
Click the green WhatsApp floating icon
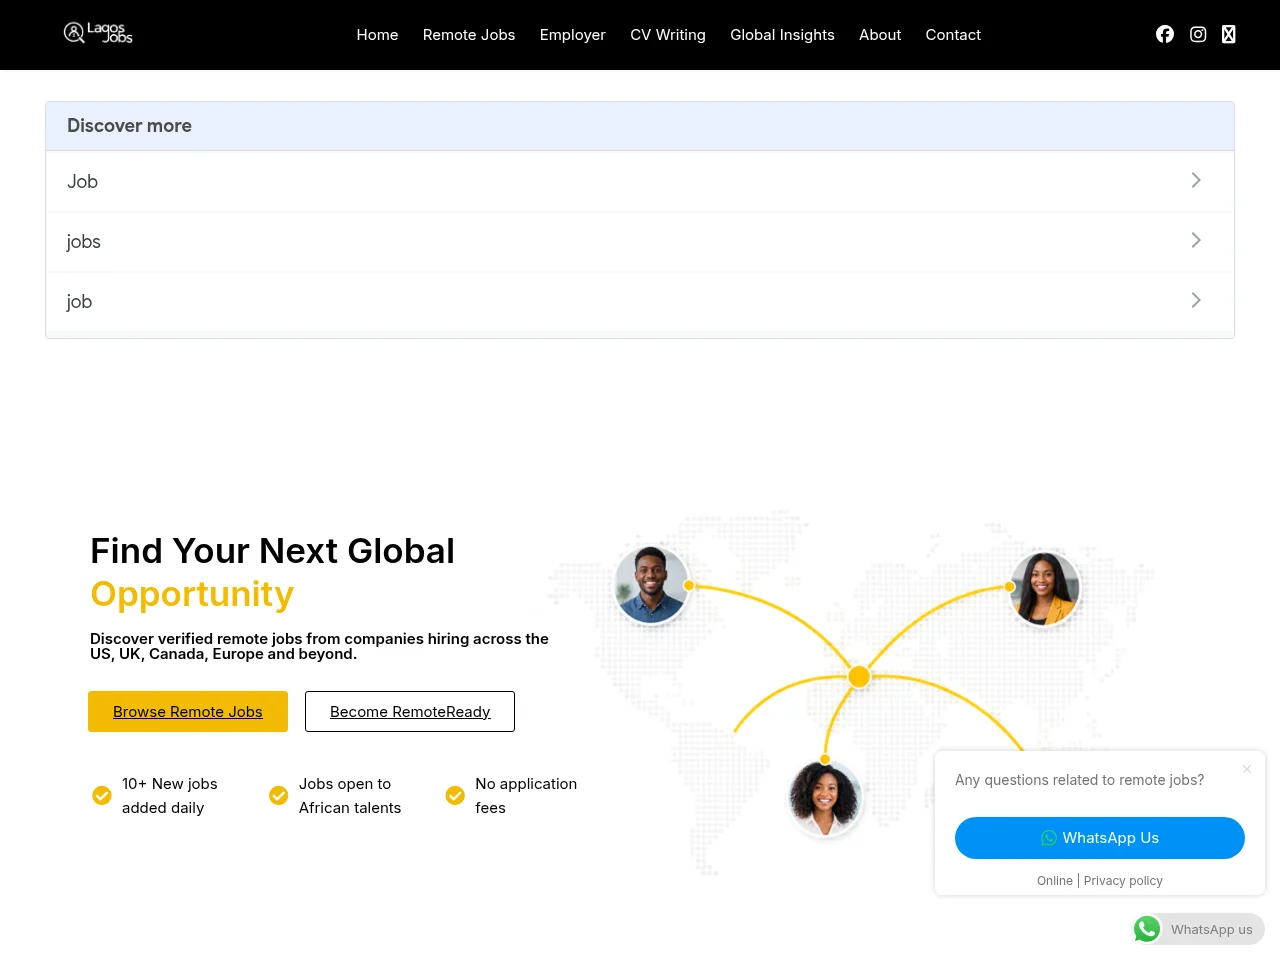pos(1147,929)
